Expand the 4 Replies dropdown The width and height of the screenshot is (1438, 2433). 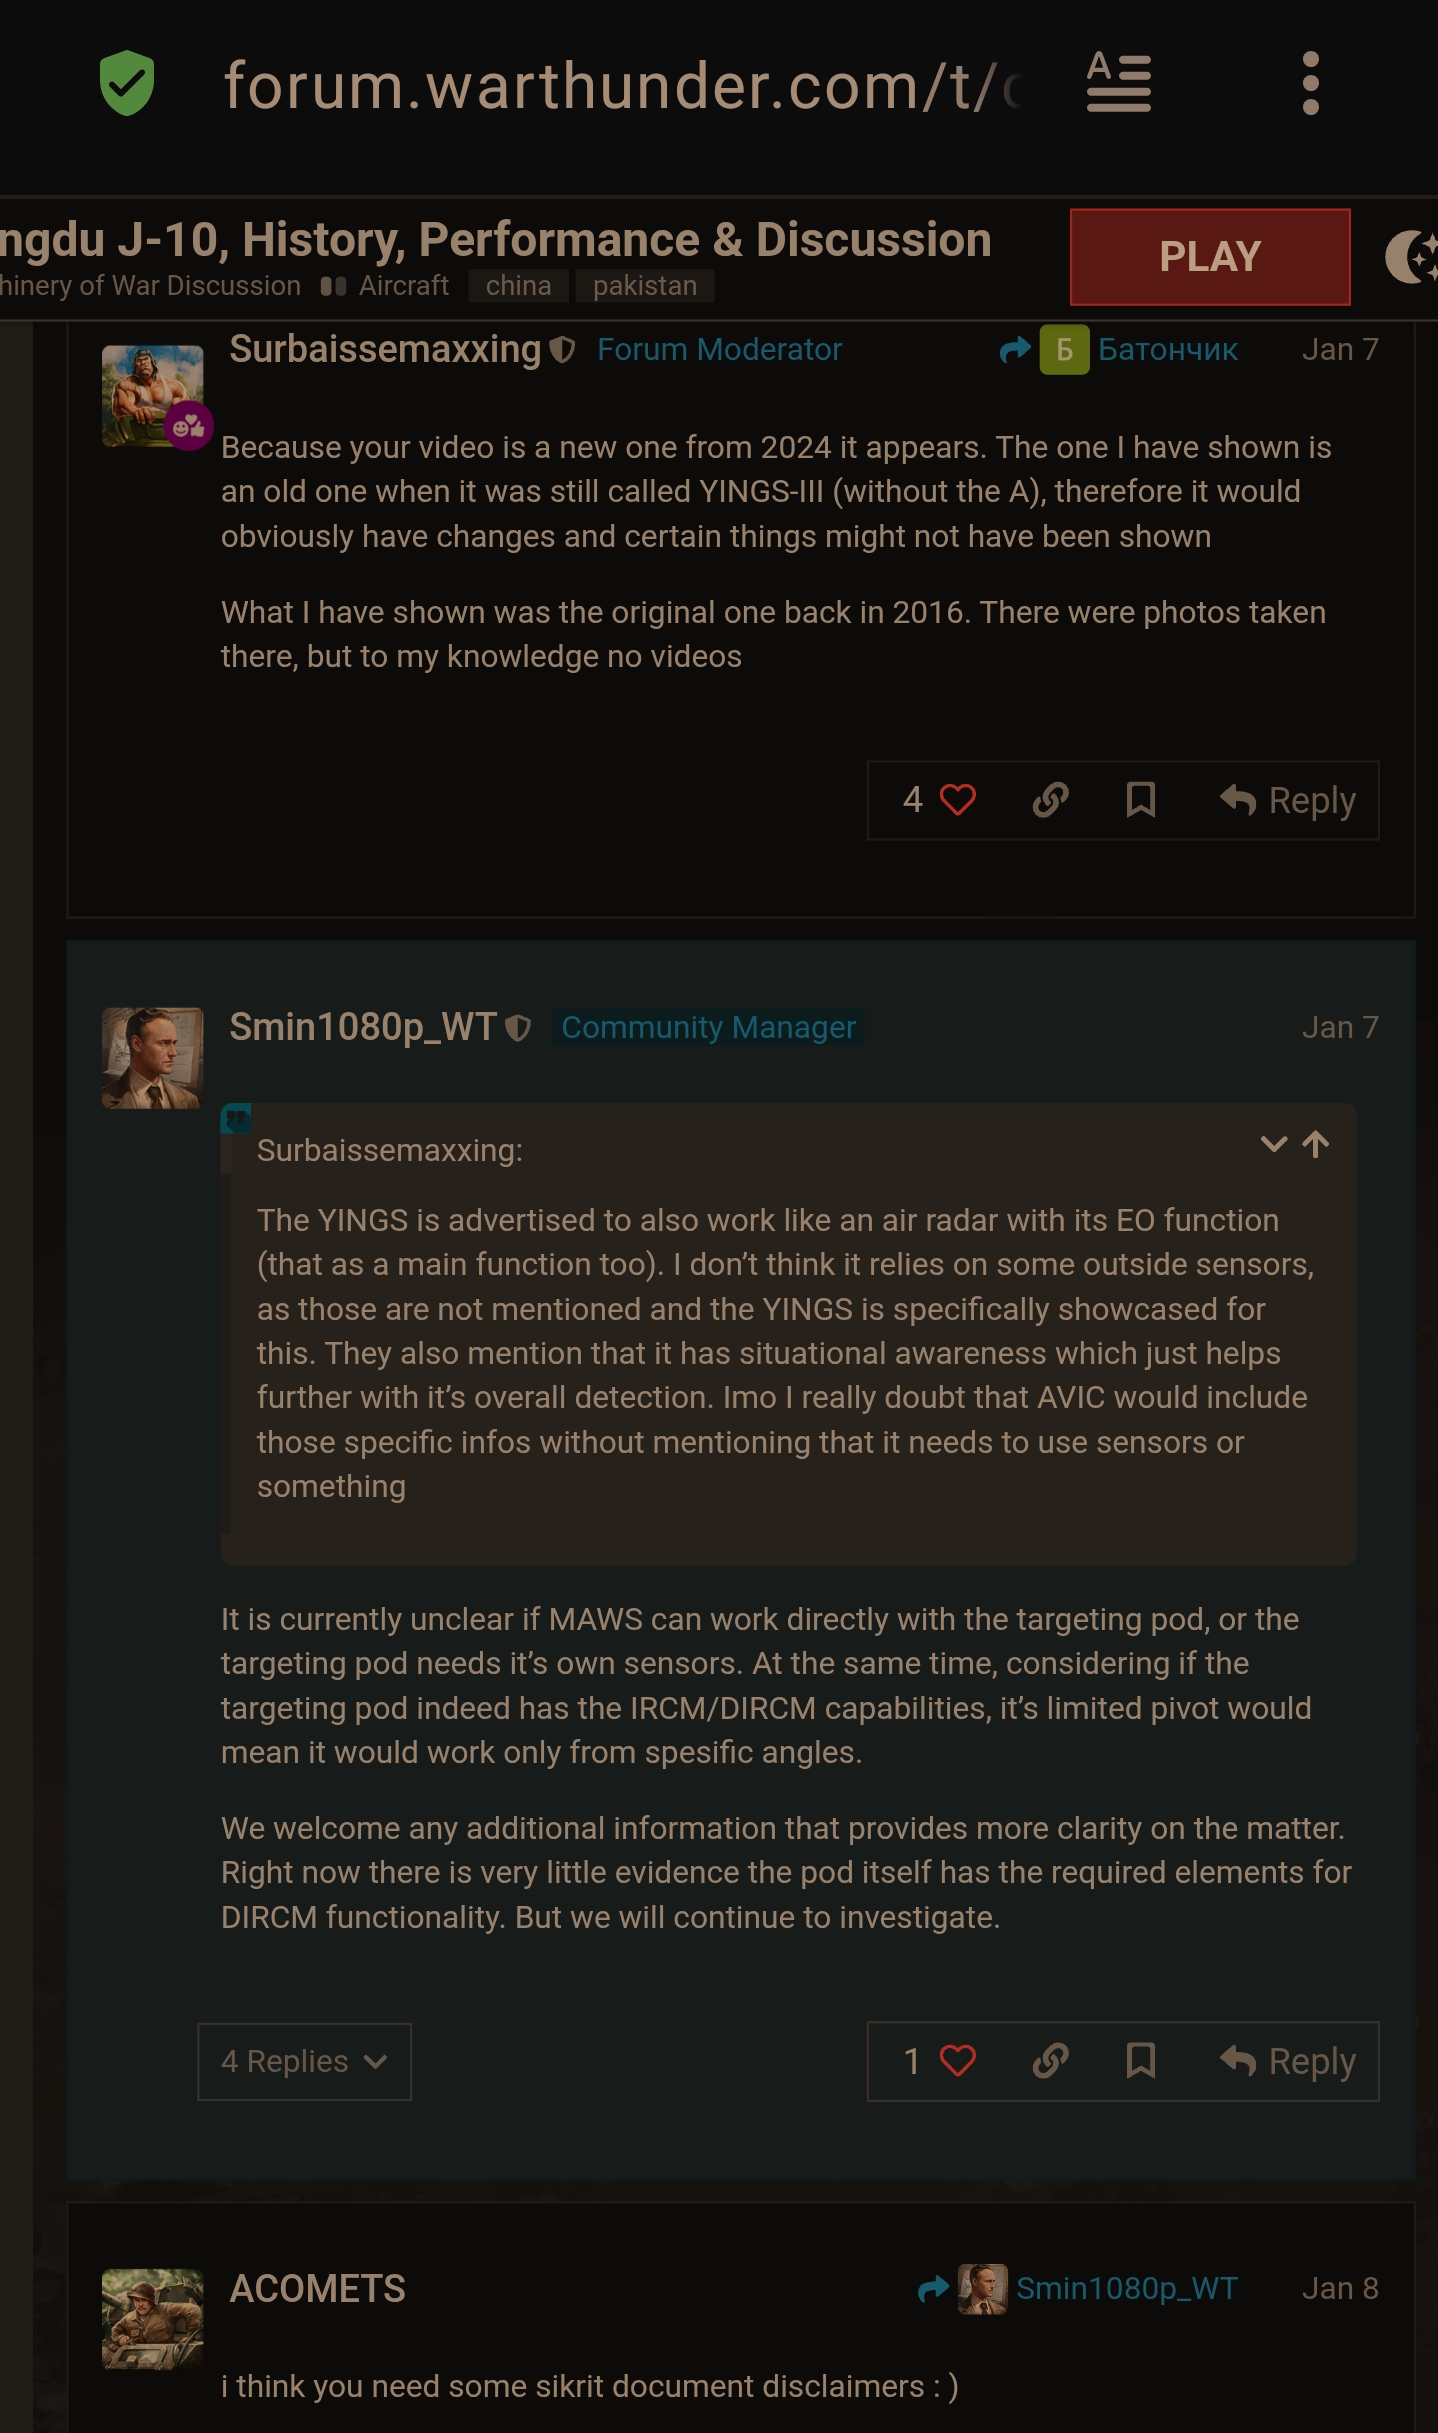coord(304,2061)
